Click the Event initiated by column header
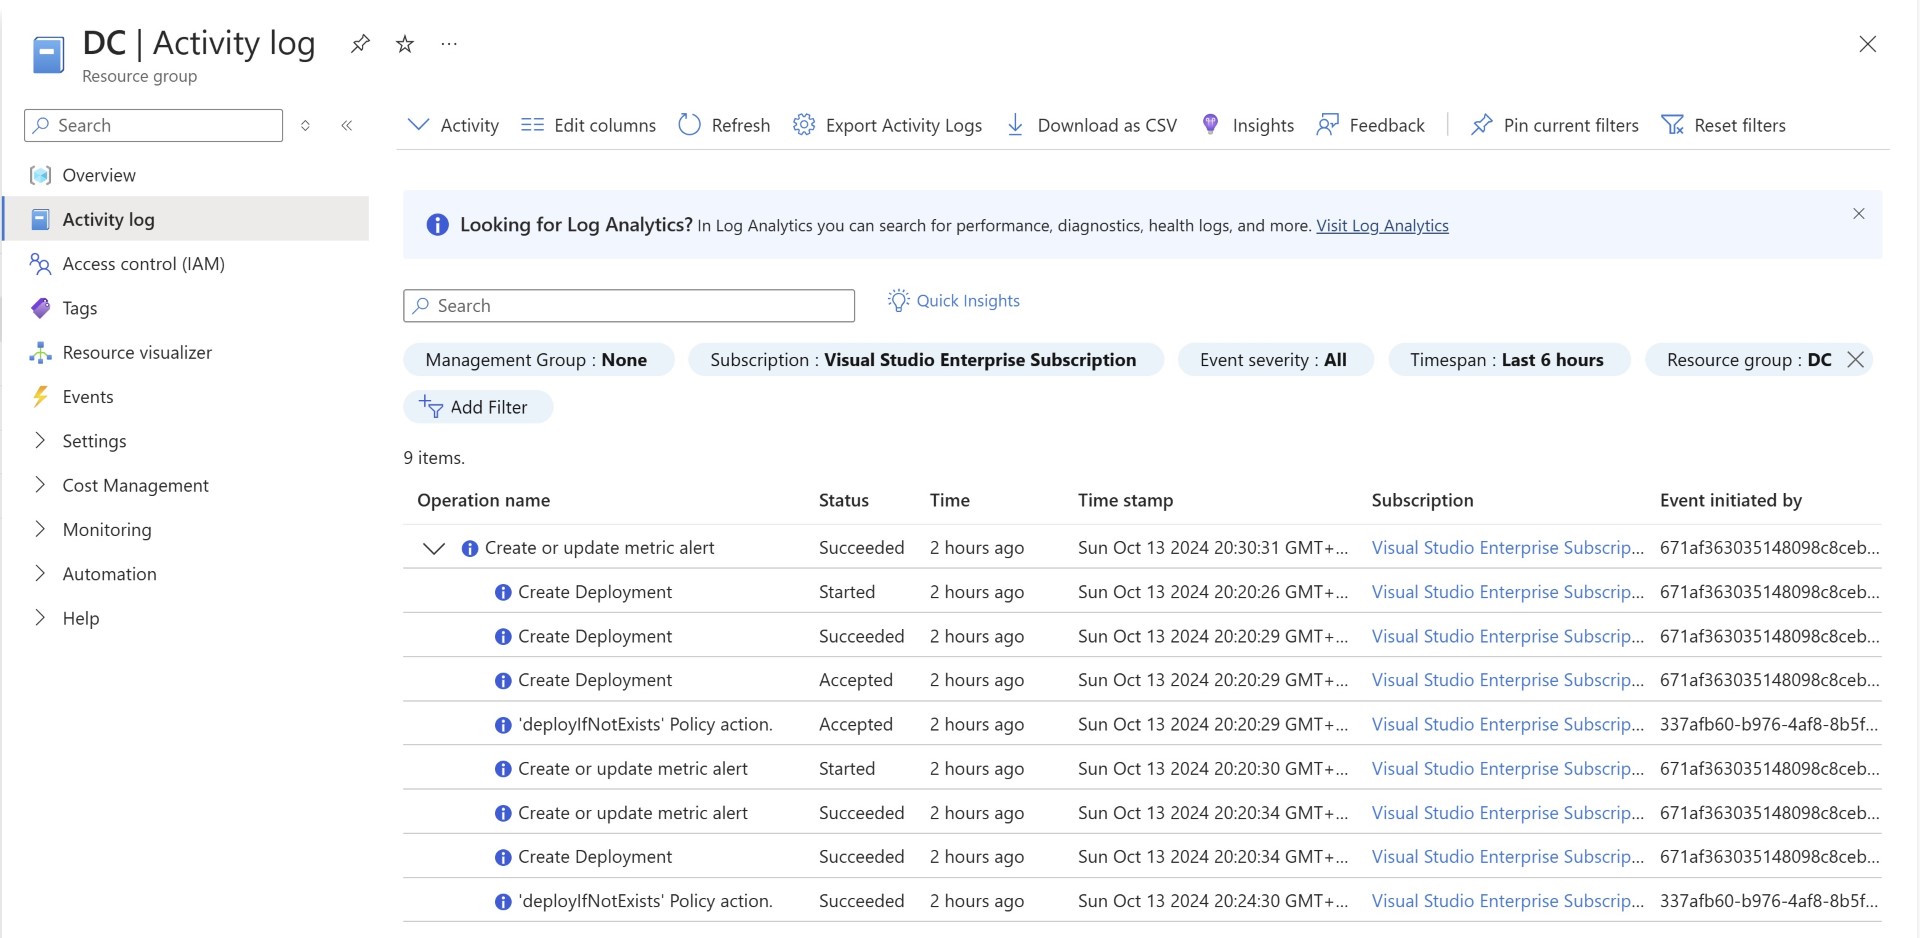This screenshot has width=1920, height=938. click(1730, 500)
